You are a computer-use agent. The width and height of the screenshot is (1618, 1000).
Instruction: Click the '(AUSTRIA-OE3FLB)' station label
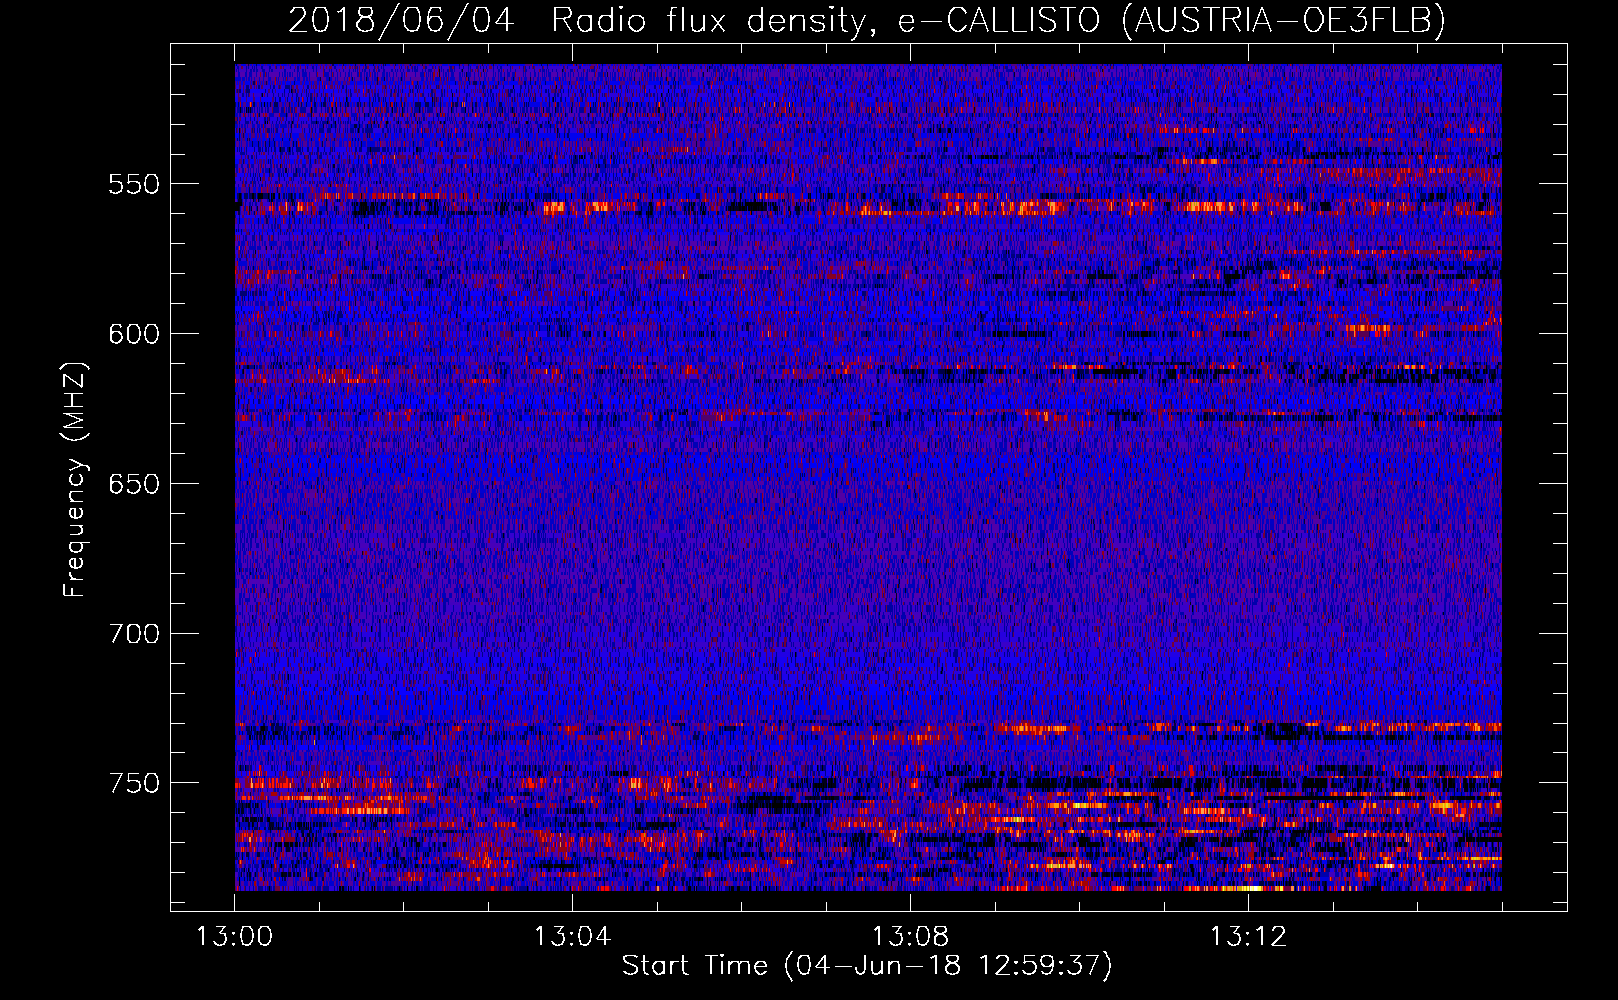(1285, 20)
